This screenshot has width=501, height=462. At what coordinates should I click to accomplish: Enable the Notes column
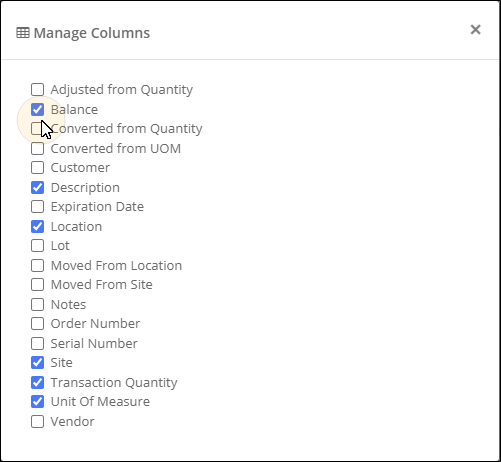(x=37, y=304)
